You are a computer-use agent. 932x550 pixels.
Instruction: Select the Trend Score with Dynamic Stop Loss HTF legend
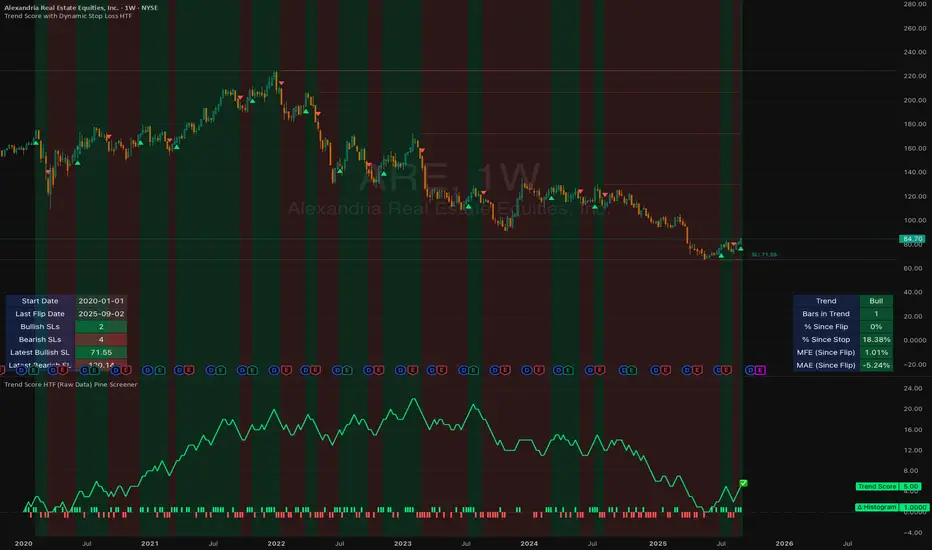click(68, 16)
